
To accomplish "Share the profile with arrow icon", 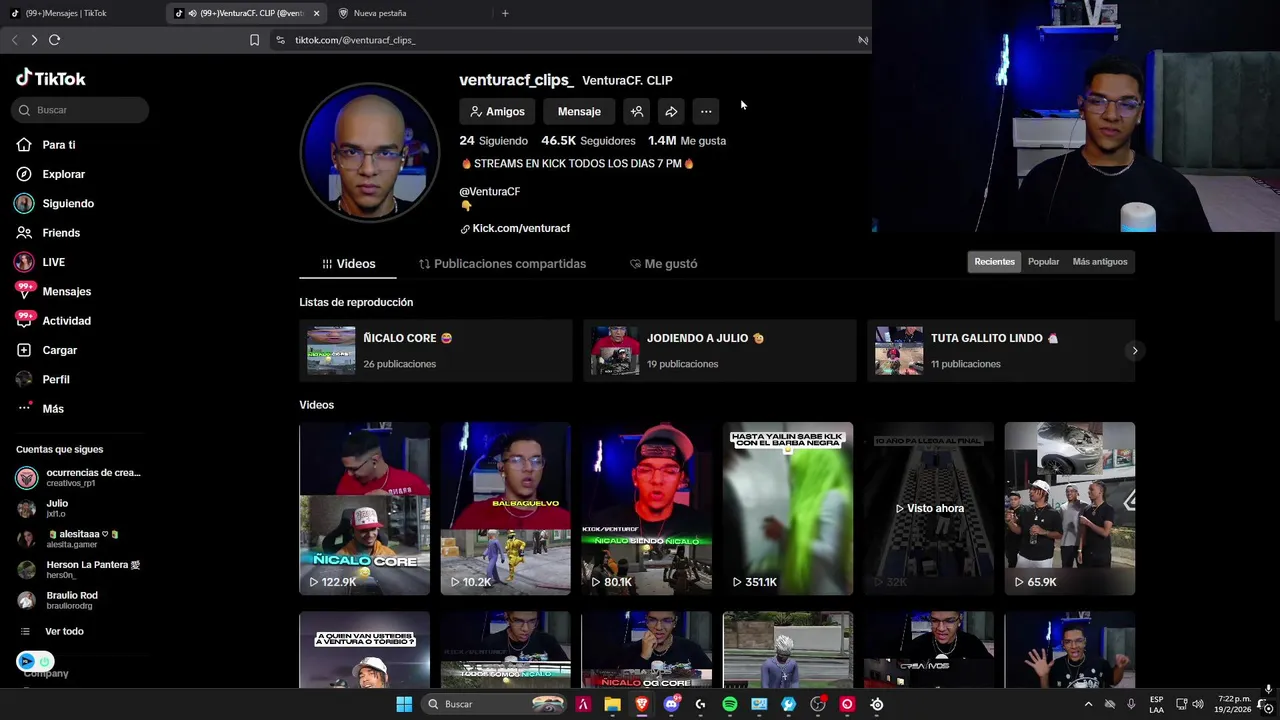I will point(671,111).
